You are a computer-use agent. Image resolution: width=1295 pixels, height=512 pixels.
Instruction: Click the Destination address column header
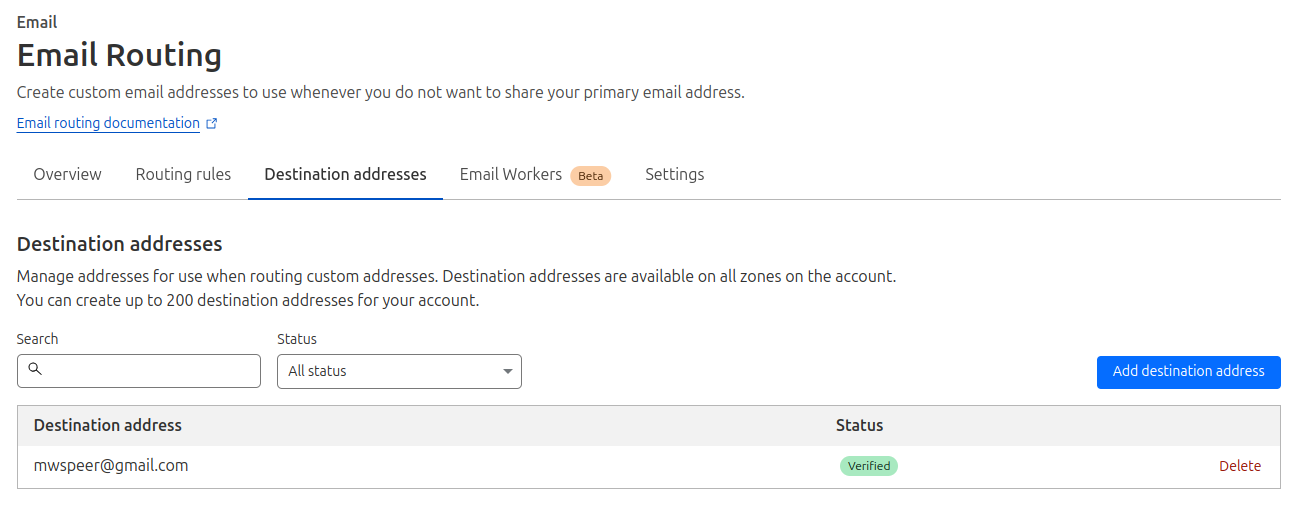coord(108,426)
